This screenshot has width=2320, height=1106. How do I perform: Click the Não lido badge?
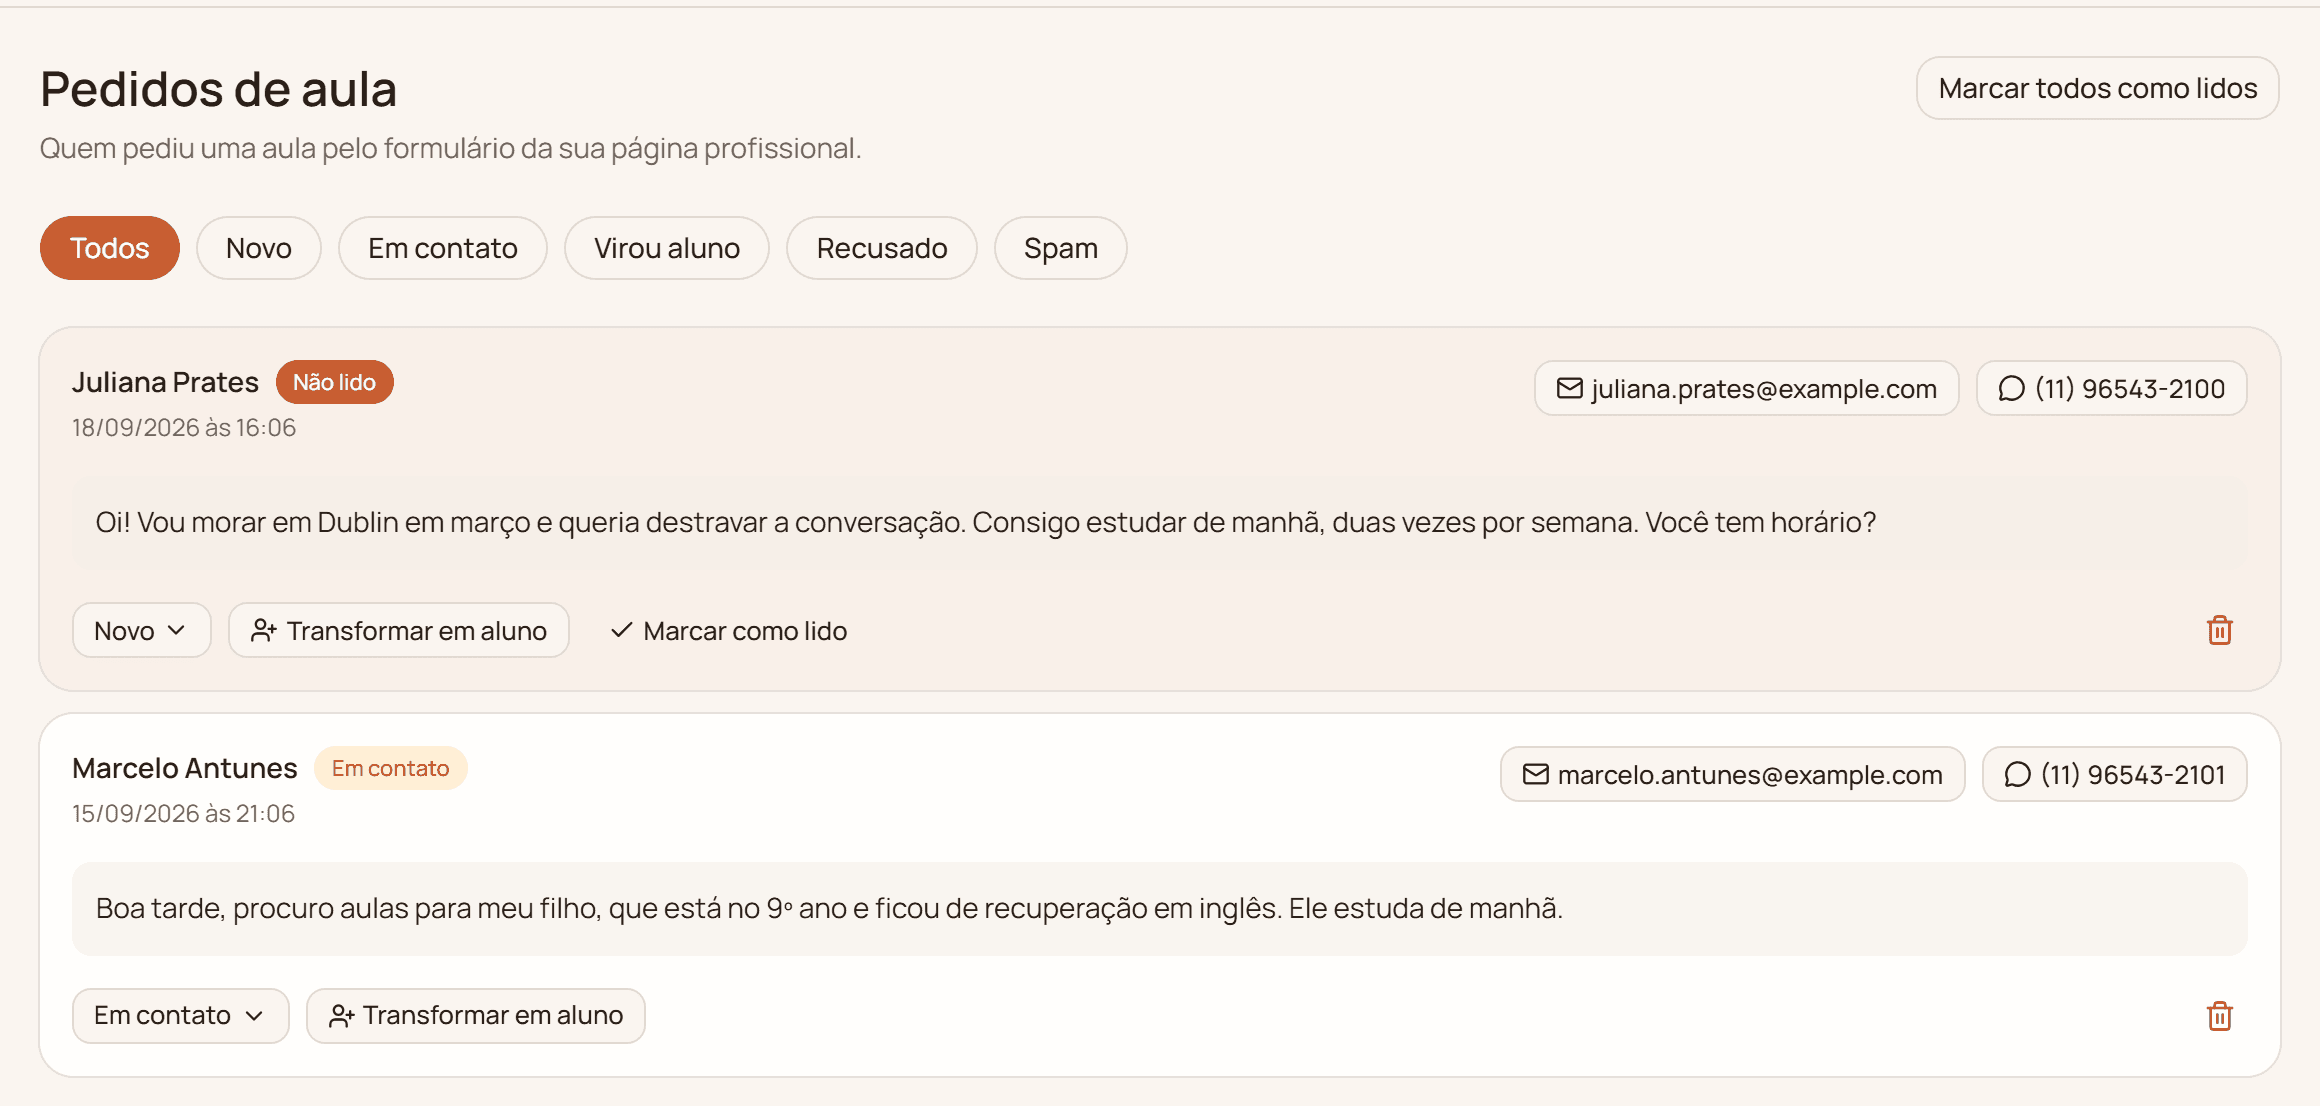point(334,382)
